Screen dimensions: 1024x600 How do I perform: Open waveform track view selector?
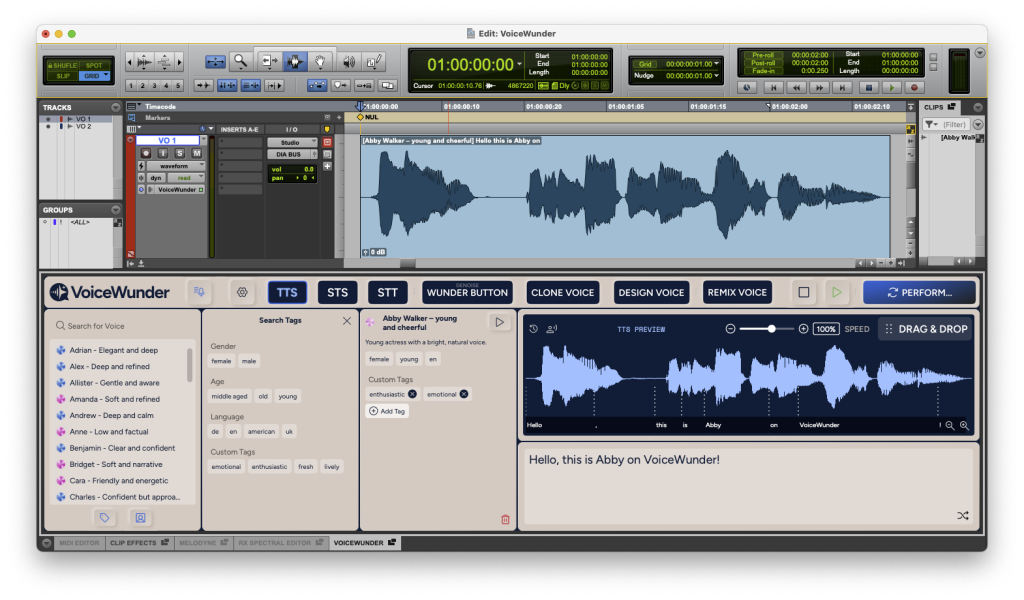tap(175, 166)
